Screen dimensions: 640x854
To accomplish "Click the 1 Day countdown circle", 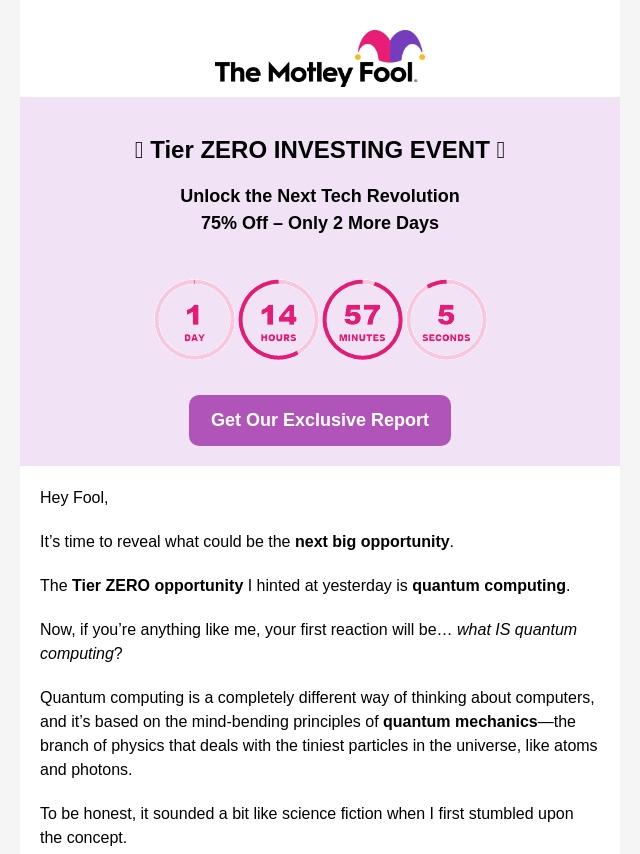I will point(194,320).
